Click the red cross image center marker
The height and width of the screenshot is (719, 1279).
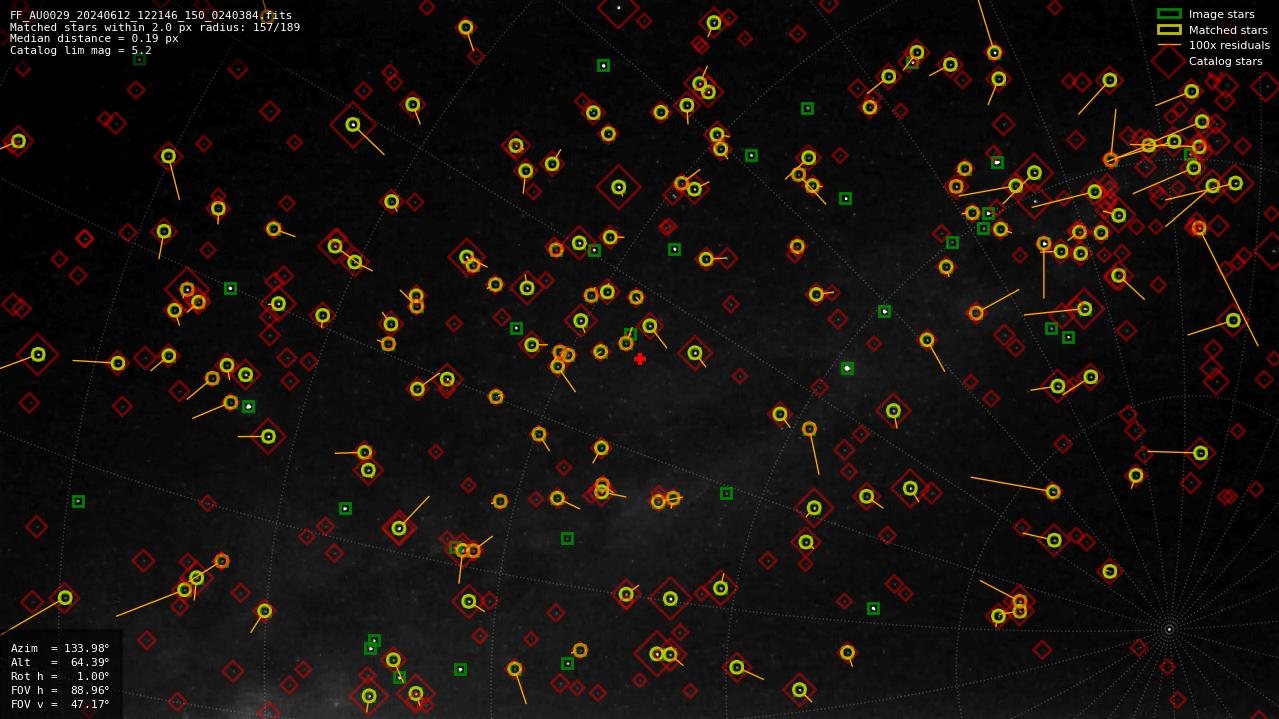640,359
